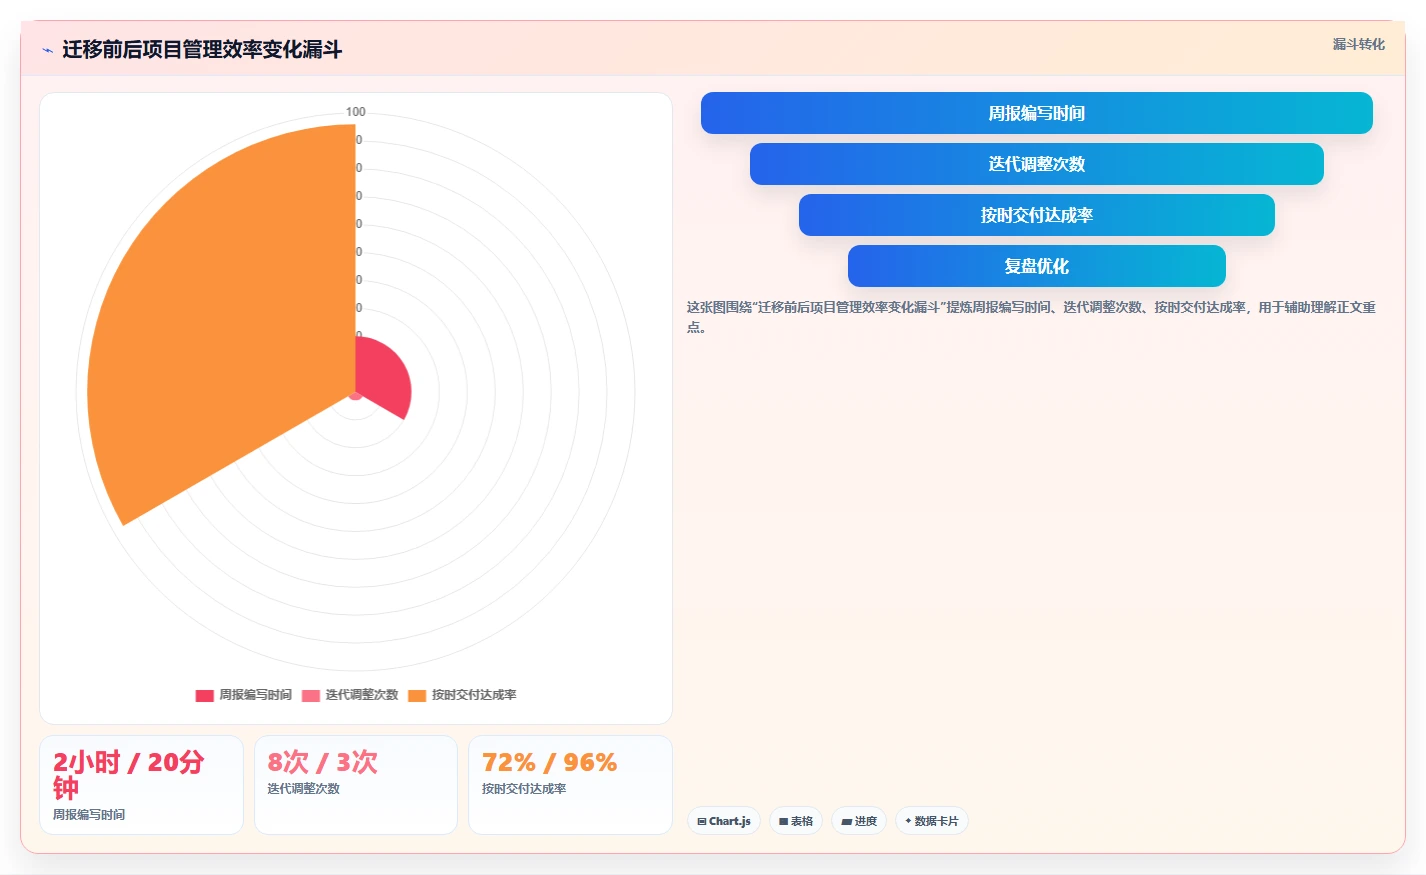Click the 数据卡片 tag chip

pos(932,821)
